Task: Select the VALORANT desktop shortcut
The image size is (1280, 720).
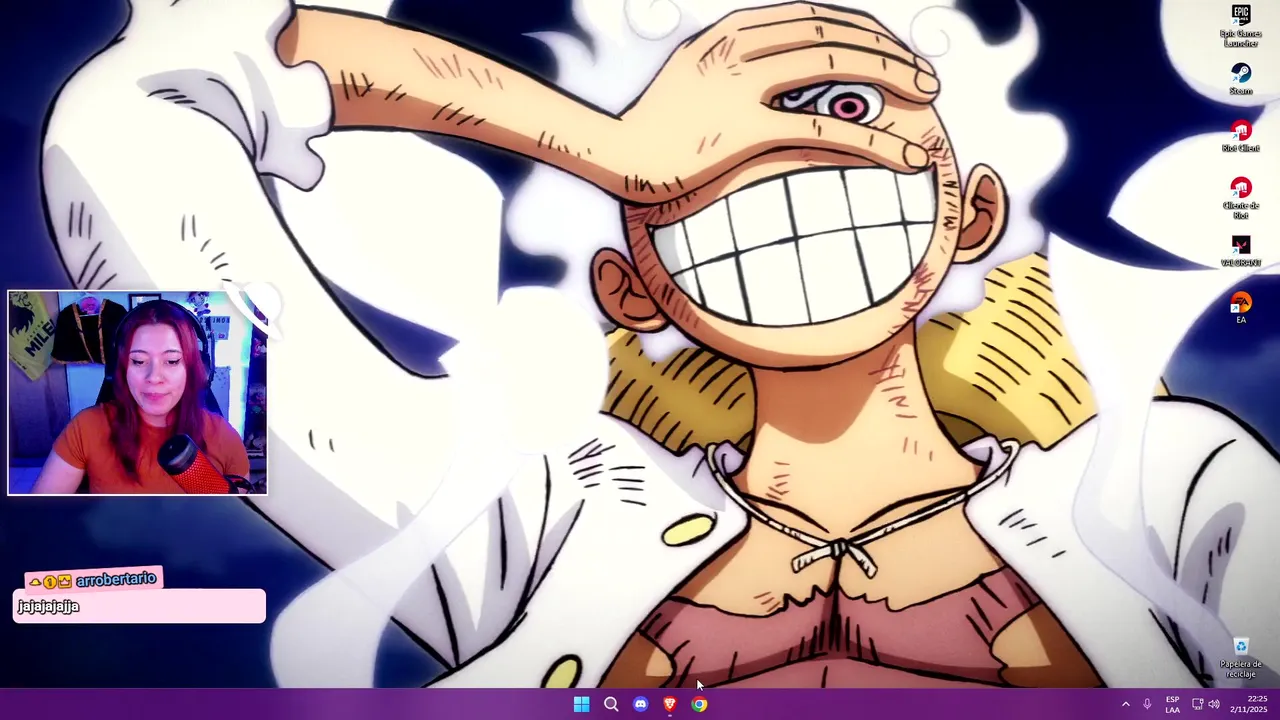Action: click(1241, 251)
